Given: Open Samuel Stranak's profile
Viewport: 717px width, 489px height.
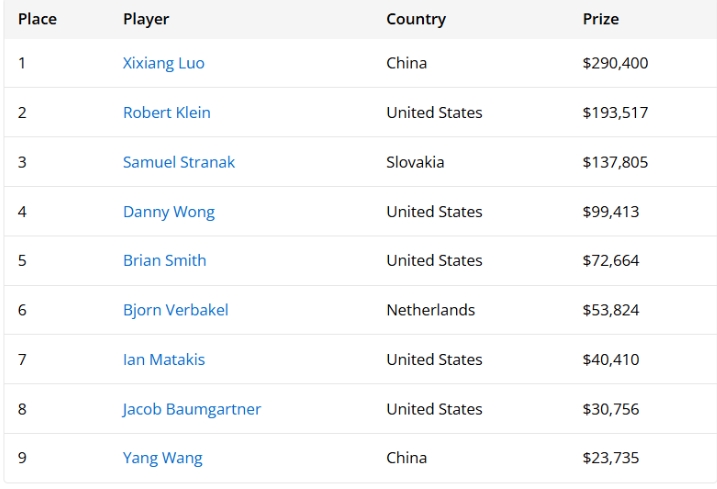Looking at the screenshot, I should (178, 162).
